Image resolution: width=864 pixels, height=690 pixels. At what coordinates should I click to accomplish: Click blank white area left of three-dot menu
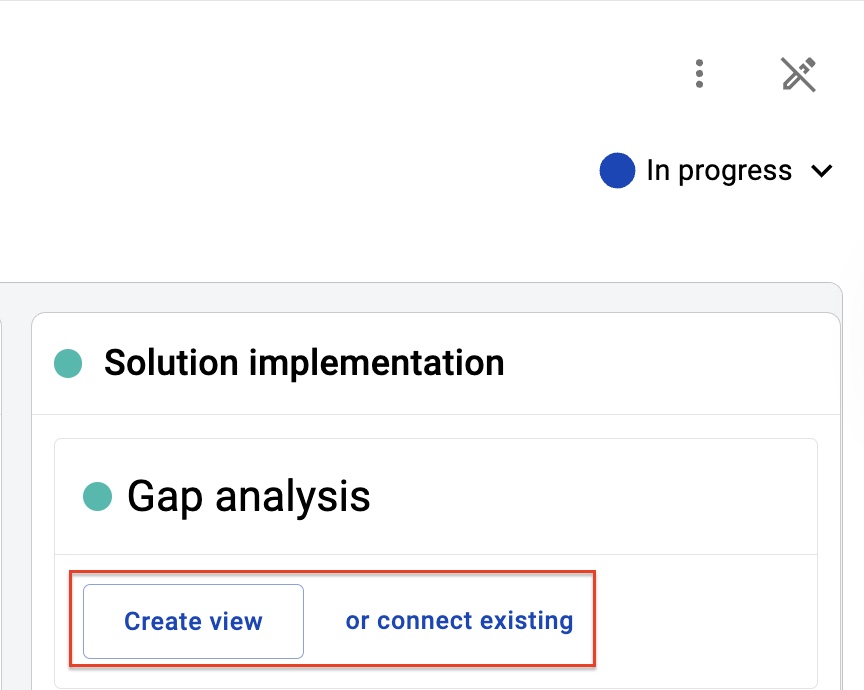tap(342, 73)
